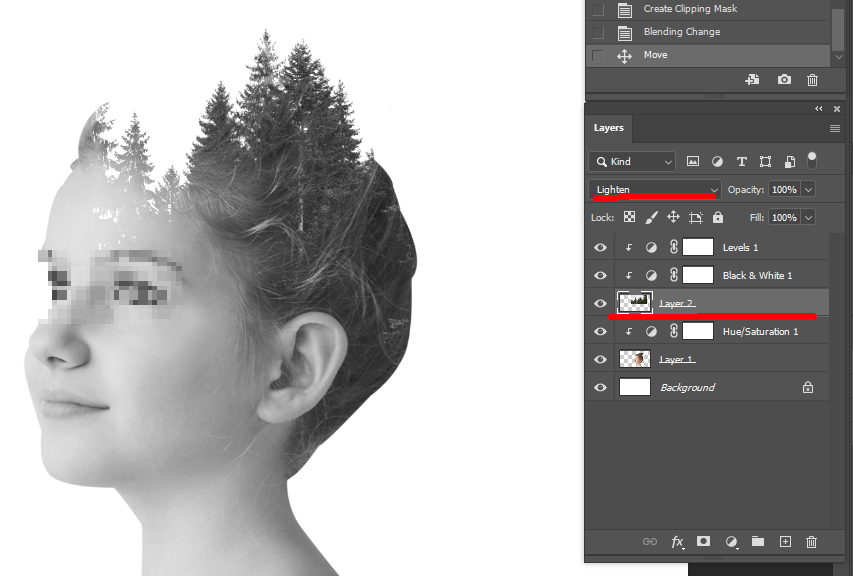This screenshot has height=576, width=853.
Task: Filter layers by smart objects icon
Action: pyautogui.click(x=790, y=162)
